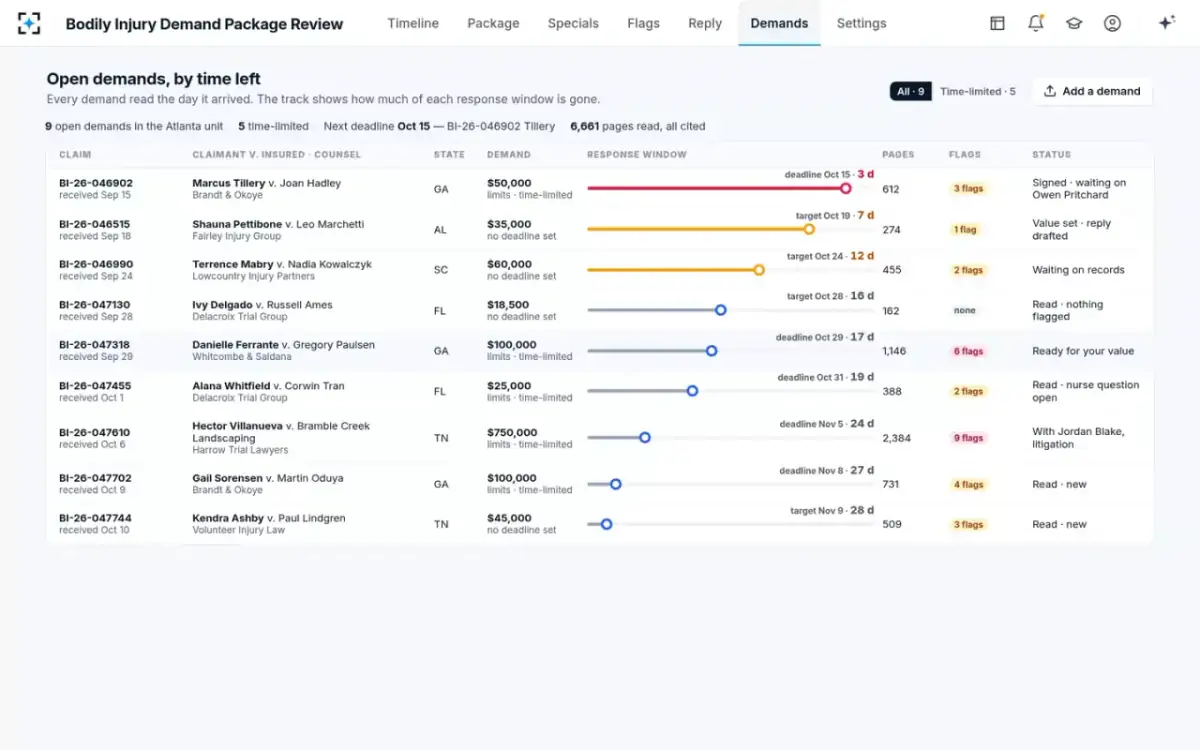Go to the Specials tab
The image size is (1200, 750).
573,23
